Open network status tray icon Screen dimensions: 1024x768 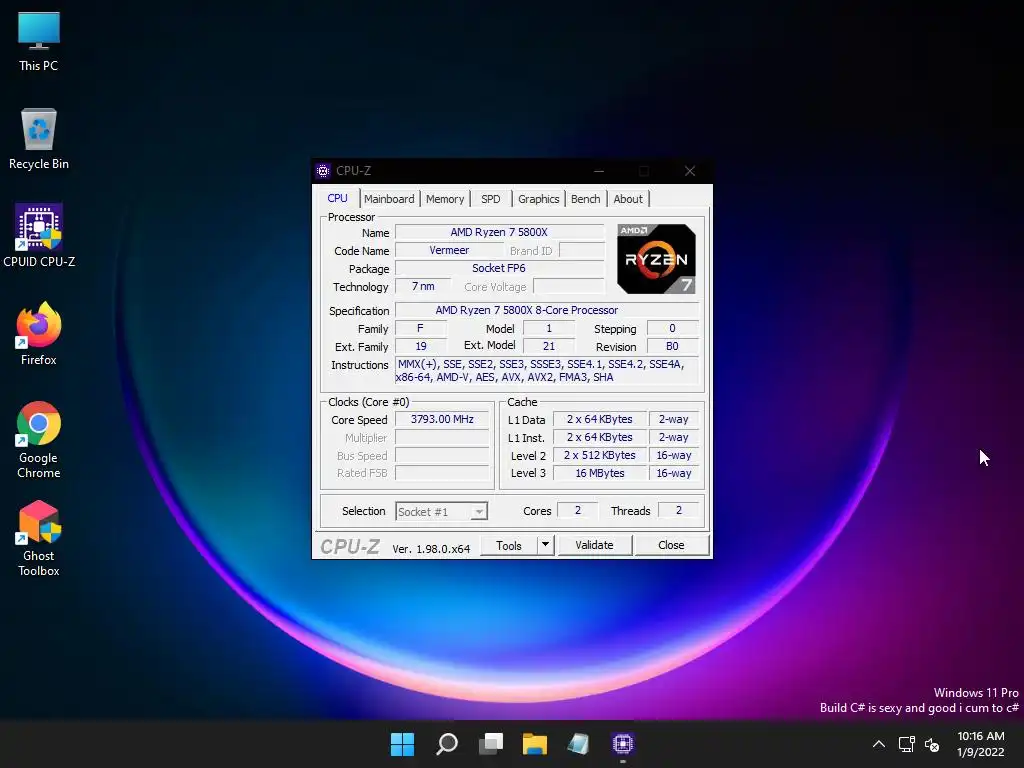[x=906, y=744]
